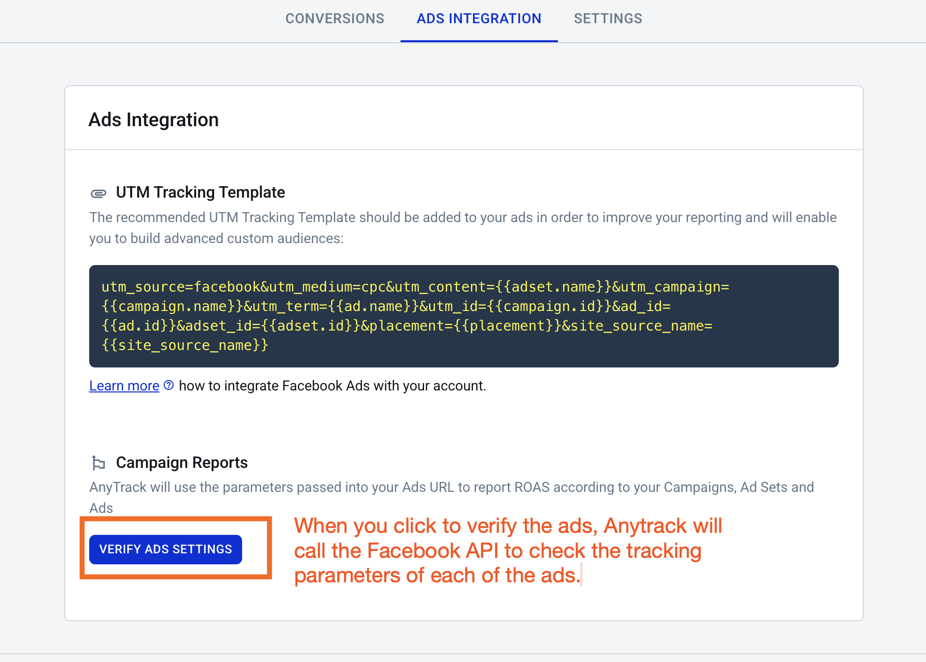
Task: Select the Ads Integration tab
Action: (479, 18)
